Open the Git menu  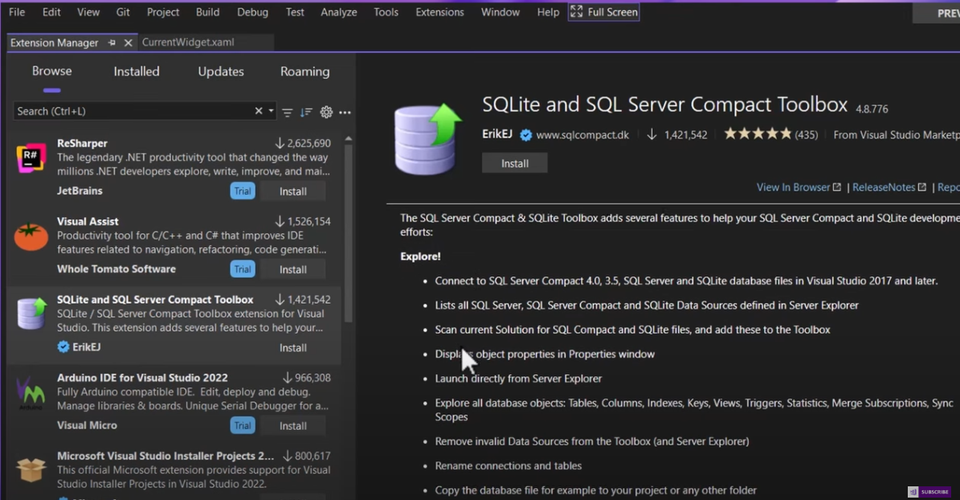[123, 12]
